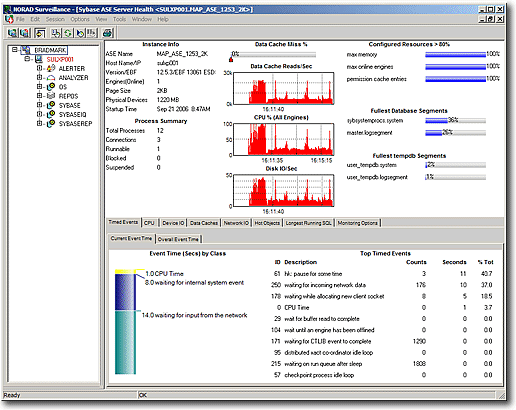Click the connect-to-server toolbar icon with globe
This screenshot has height=410, width=516.
tap(13, 33)
